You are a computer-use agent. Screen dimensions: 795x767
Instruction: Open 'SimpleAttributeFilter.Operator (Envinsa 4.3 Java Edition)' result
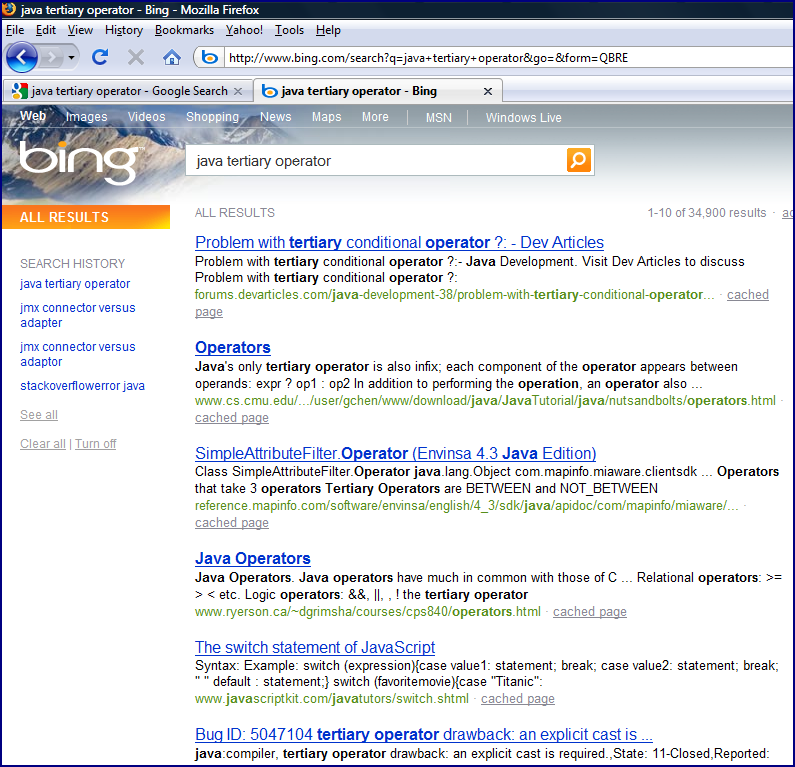pos(395,453)
